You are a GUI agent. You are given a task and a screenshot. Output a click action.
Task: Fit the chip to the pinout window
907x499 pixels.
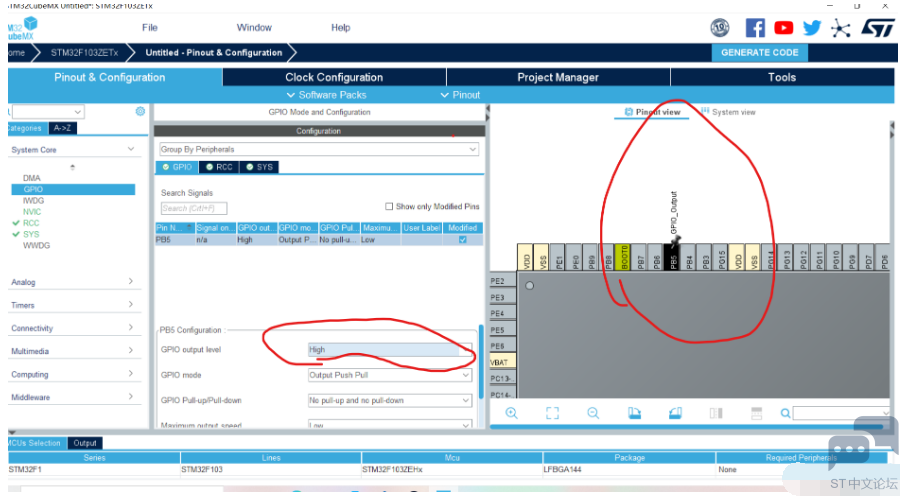pos(552,413)
